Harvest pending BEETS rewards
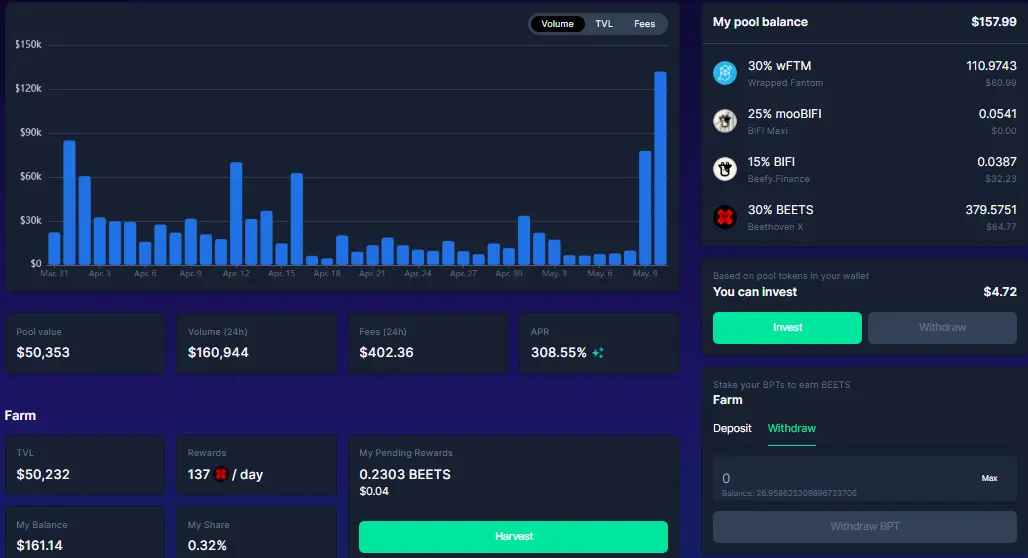Image resolution: width=1028 pixels, height=558 pixels. click(513, 536)
